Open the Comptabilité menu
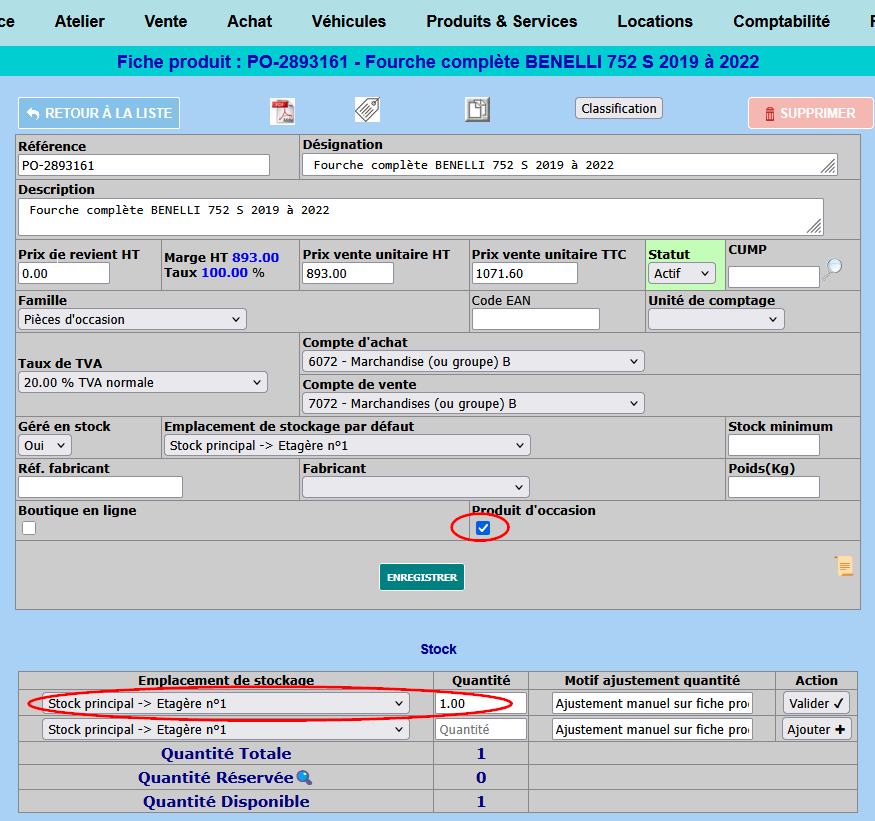The width and height of the screenshot is (875, 821). click(x=781, y=21)
